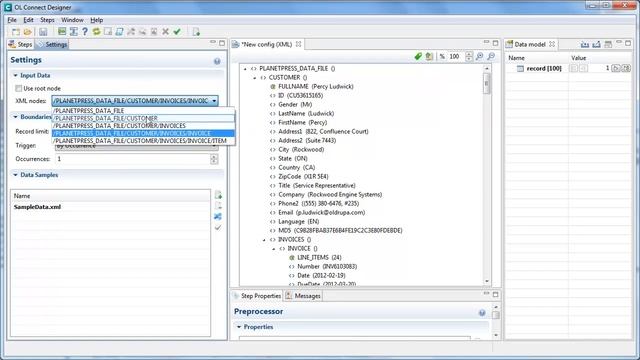Open the File menu
The image size is (640, 360).
pyautogui.click(x=12, y=20)
